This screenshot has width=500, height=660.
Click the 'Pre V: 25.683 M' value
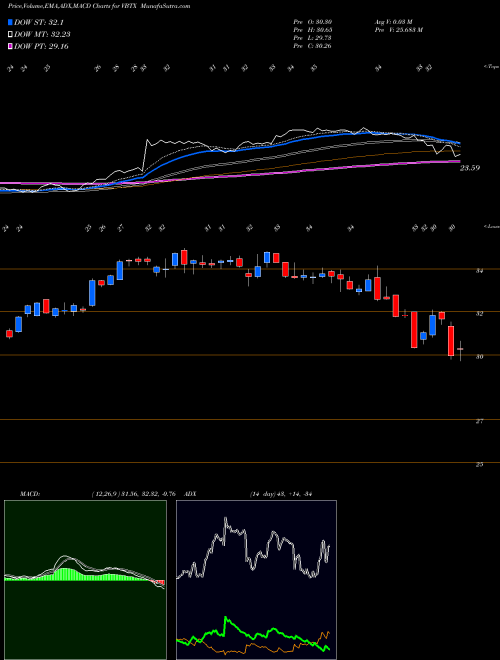click(398, 30)
